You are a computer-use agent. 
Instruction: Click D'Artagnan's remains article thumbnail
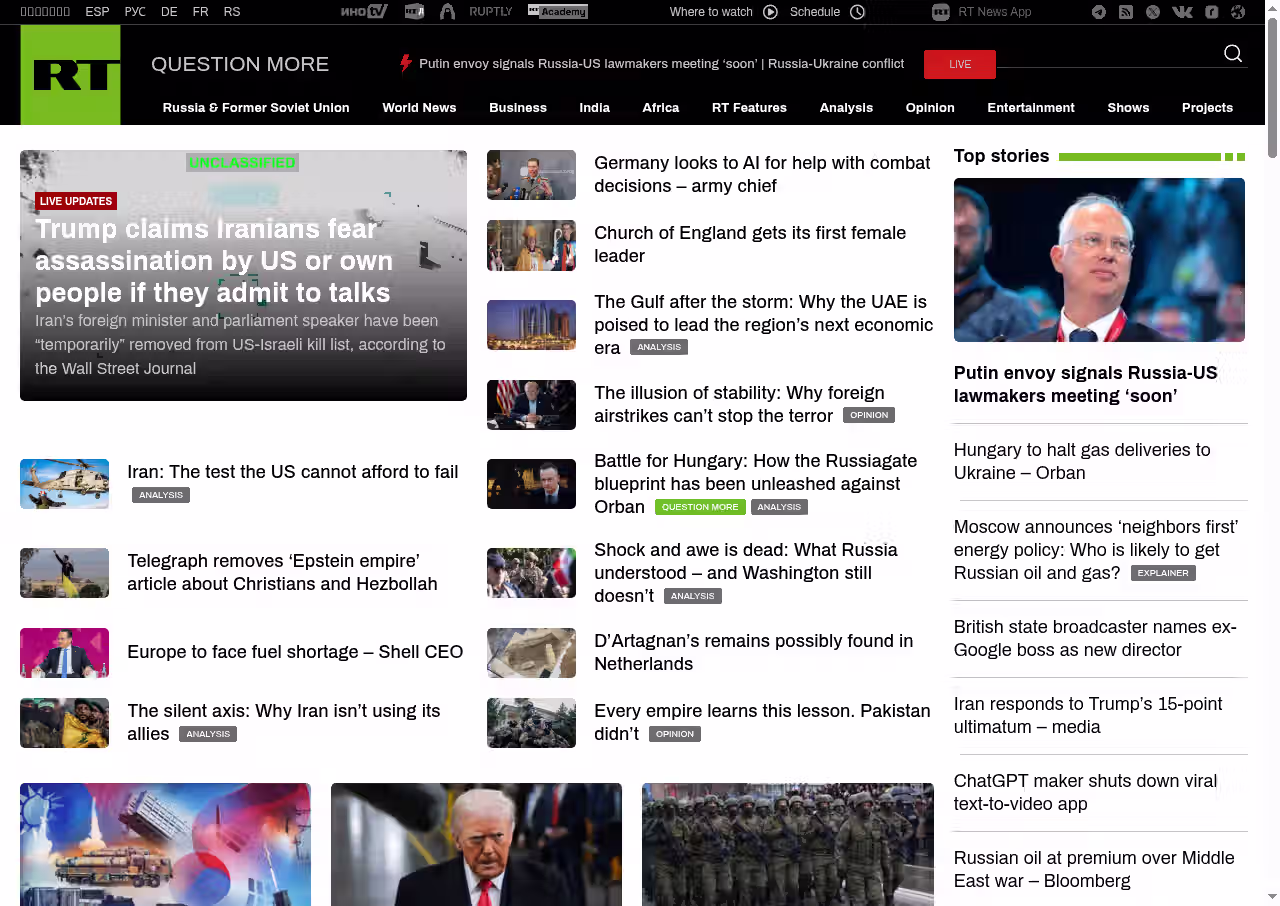531,653
